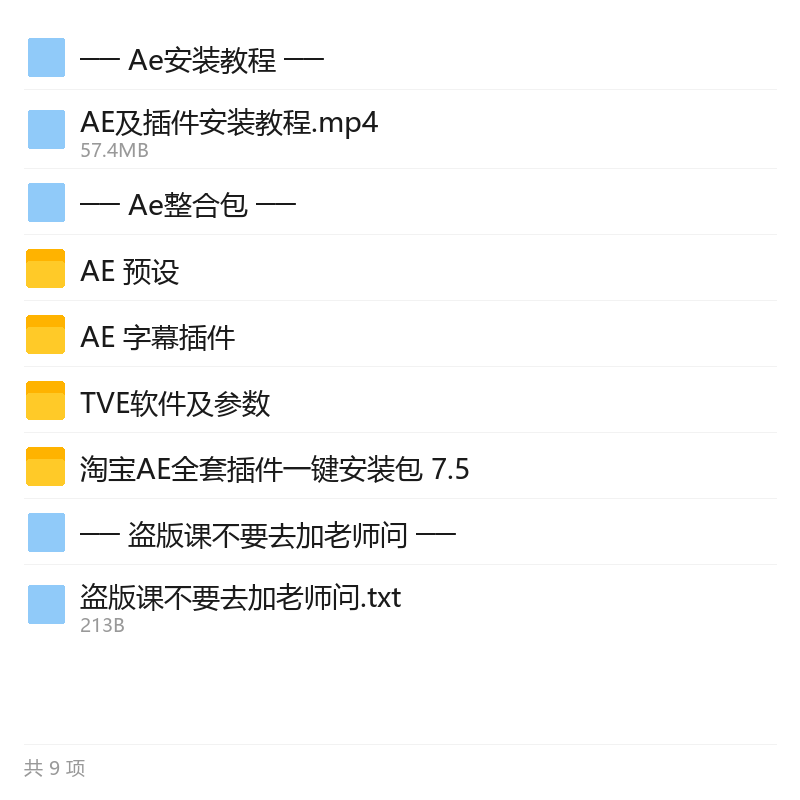Select the 盗版课不要去加老师问 divider title text

[268, 535]
